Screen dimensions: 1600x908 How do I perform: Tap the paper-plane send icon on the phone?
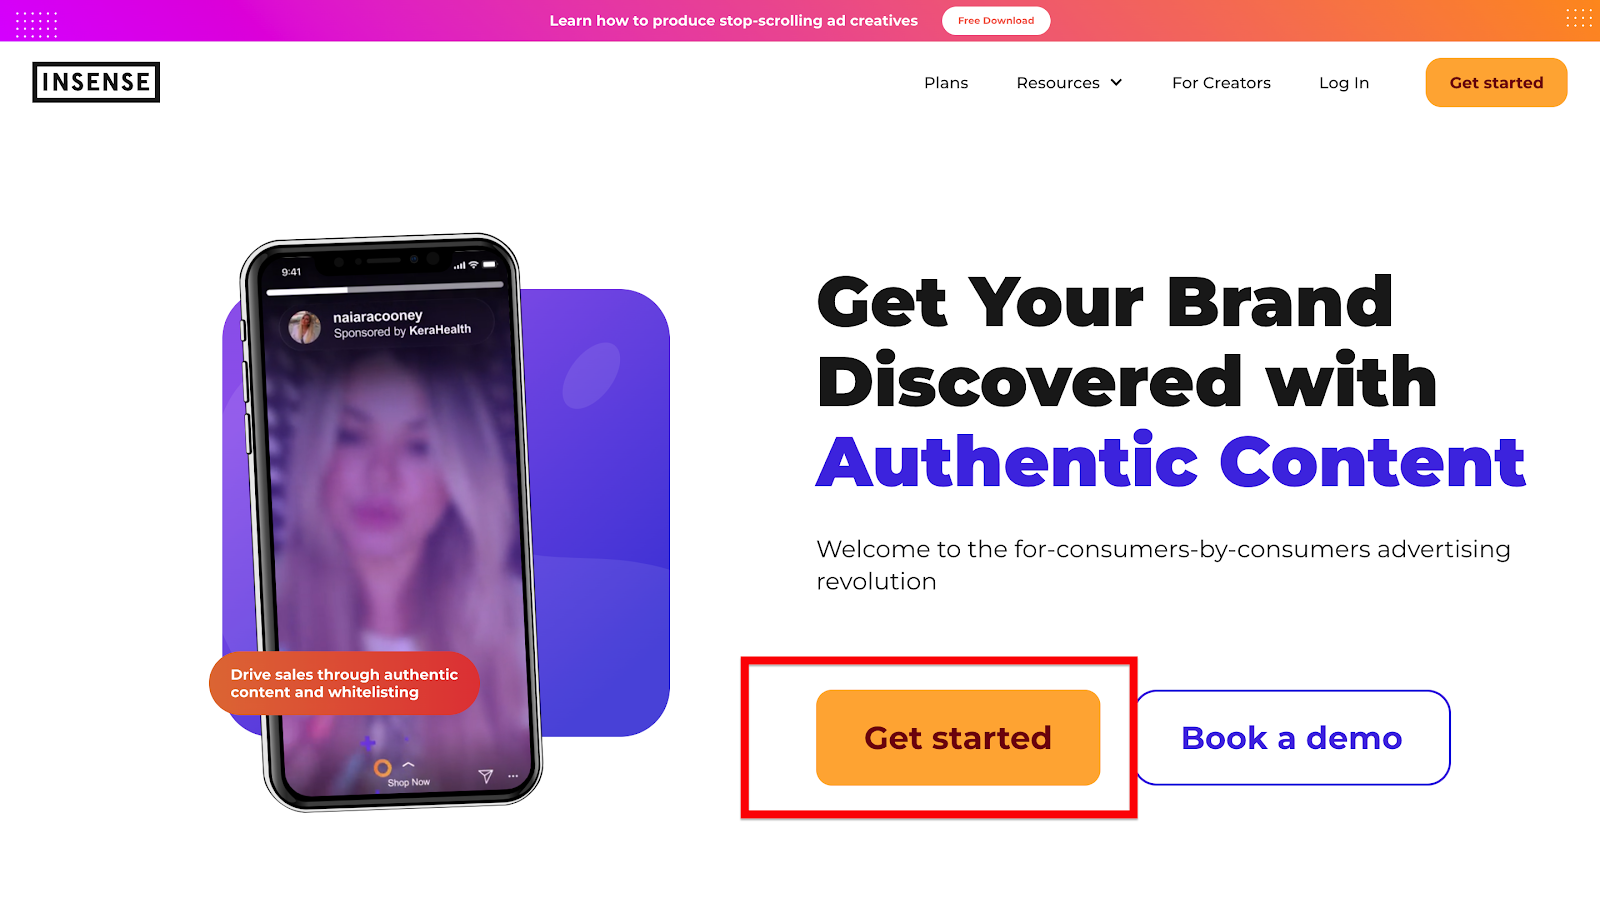click(486, 776)
